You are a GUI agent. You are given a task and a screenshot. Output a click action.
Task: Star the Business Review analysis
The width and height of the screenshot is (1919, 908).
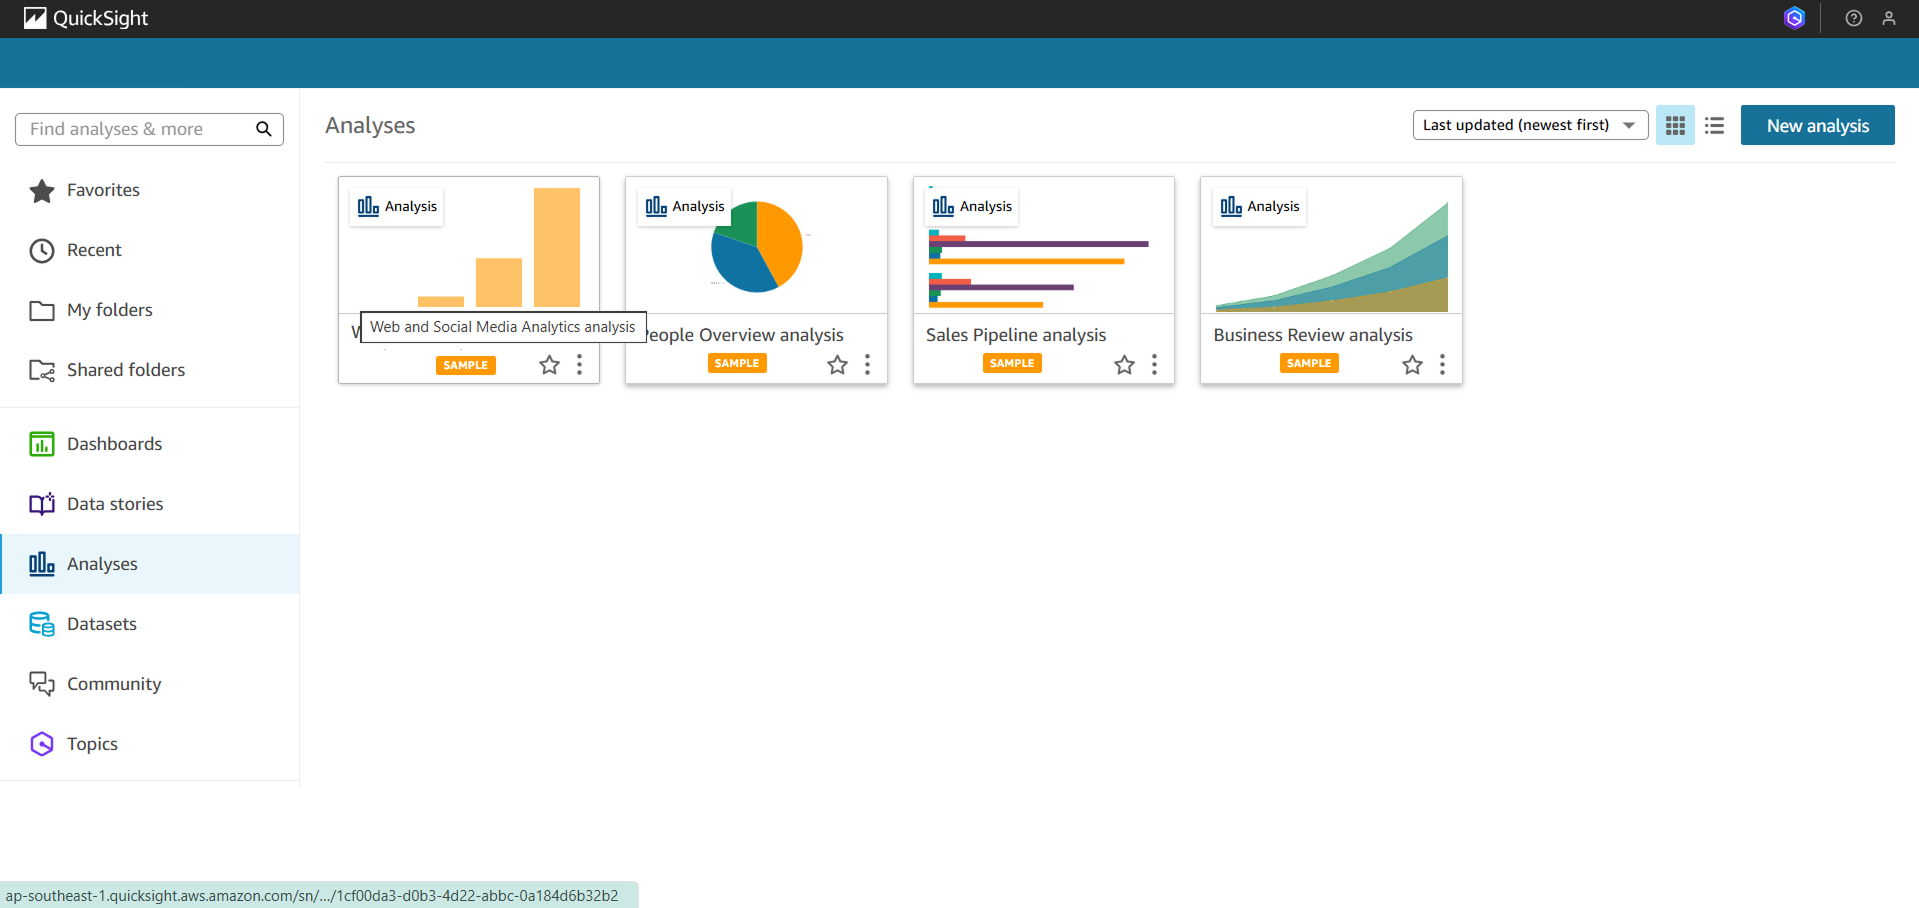click(1411, 365)
